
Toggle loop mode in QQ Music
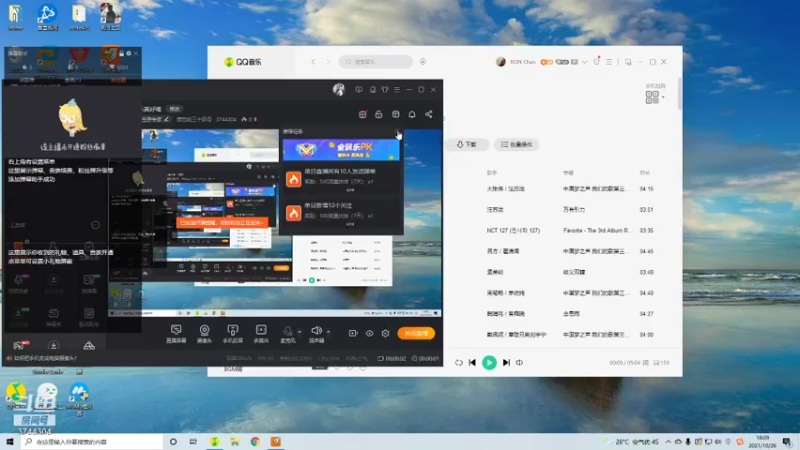click(459, 363)
